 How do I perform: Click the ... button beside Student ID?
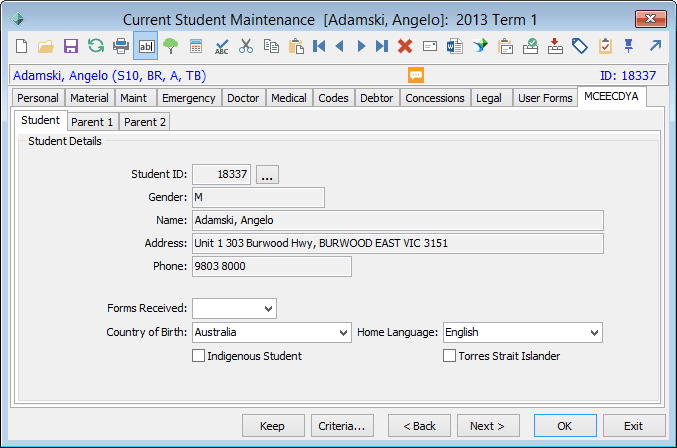[x=267, y=174]
